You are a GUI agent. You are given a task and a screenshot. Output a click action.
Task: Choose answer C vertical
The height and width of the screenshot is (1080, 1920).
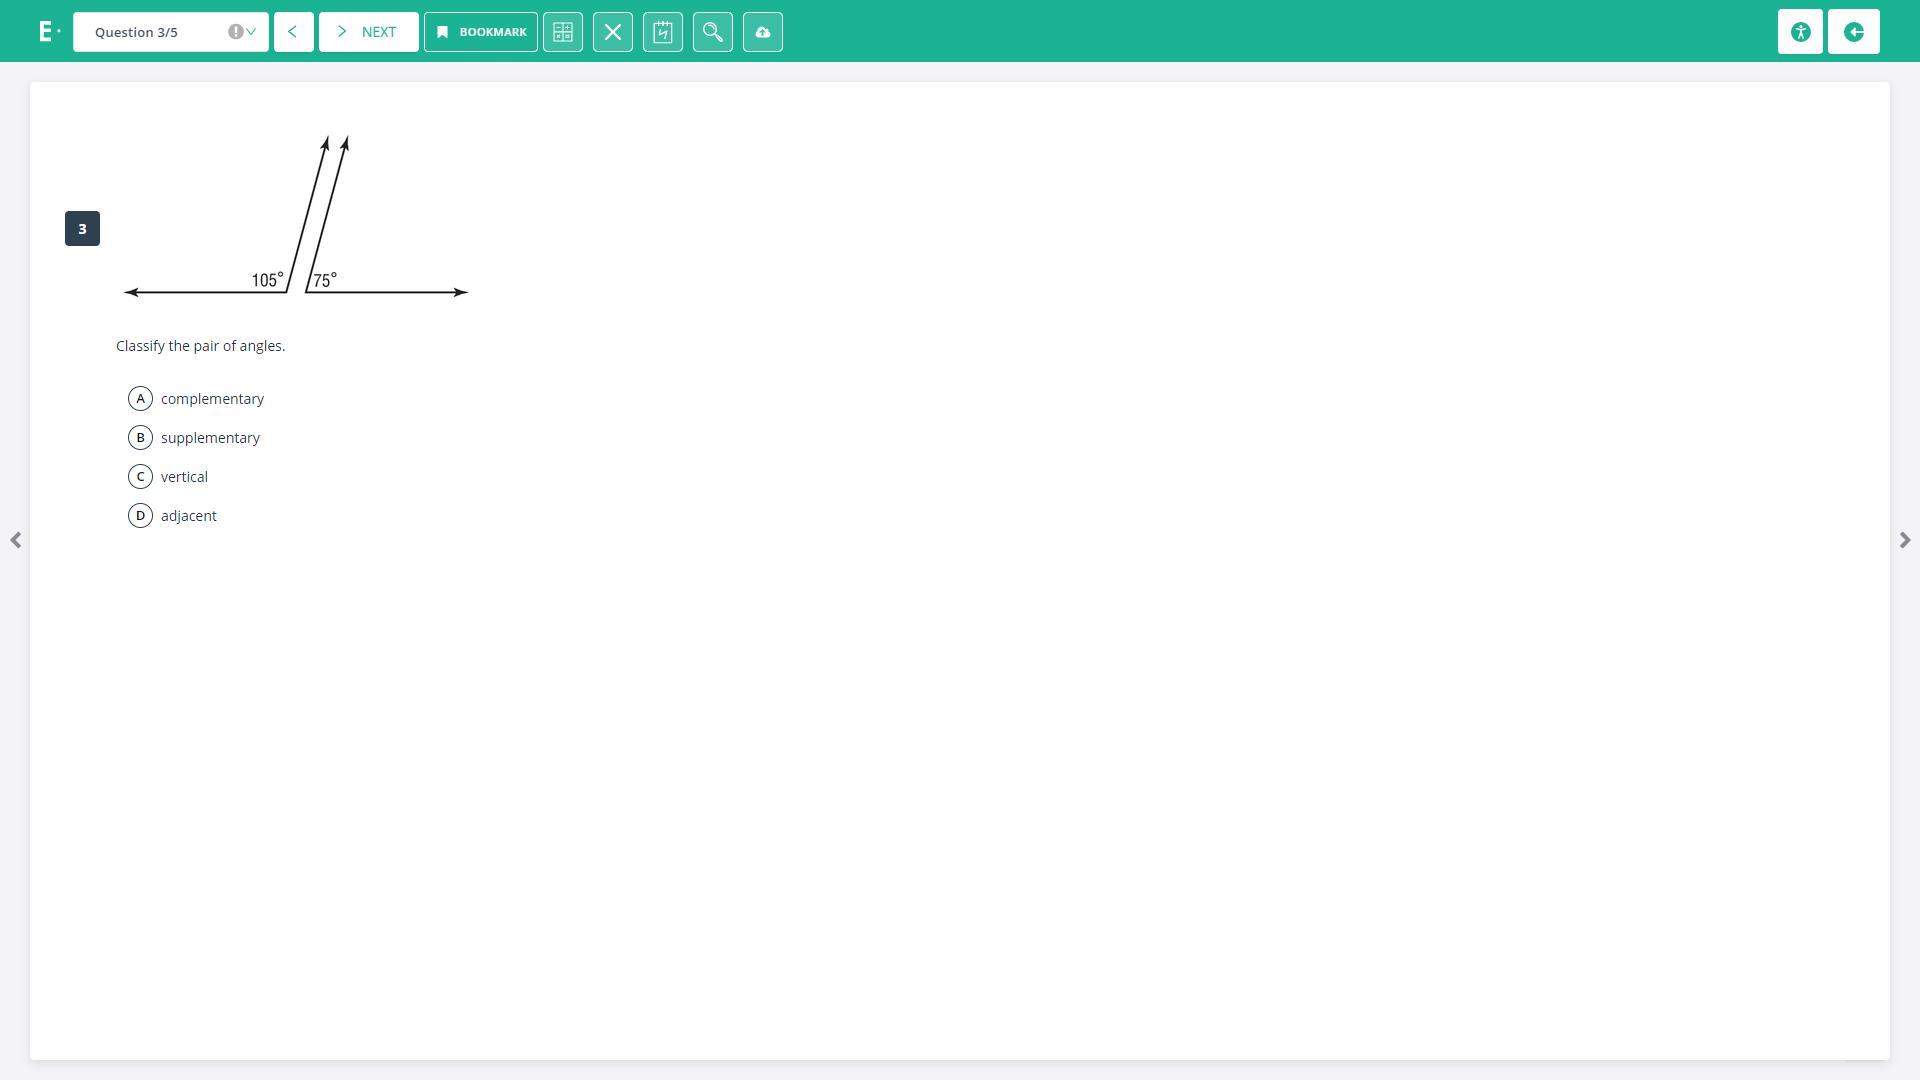point(141,477)
